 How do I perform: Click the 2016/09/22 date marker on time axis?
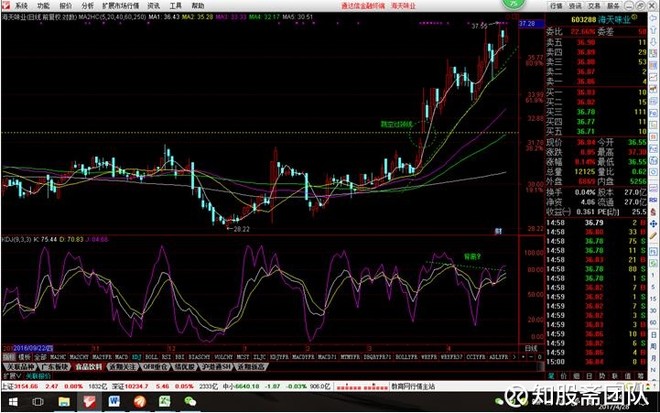click(x=33, y=348)
